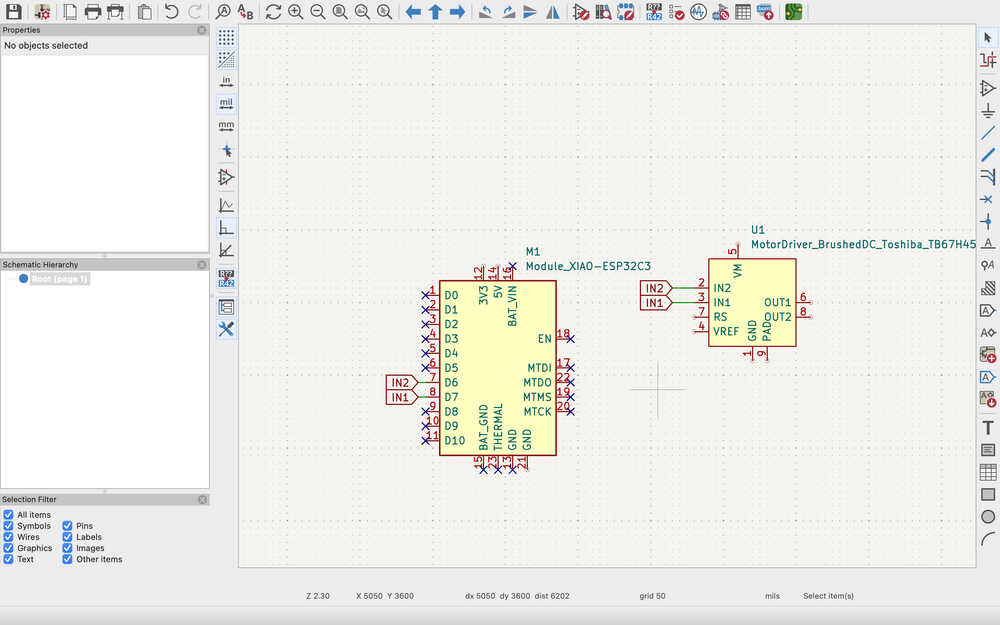The height and width of the screenshot is (625, 1000).
Task: Uncheck Wires in the Selection Filter
Action: pos(8,537)
